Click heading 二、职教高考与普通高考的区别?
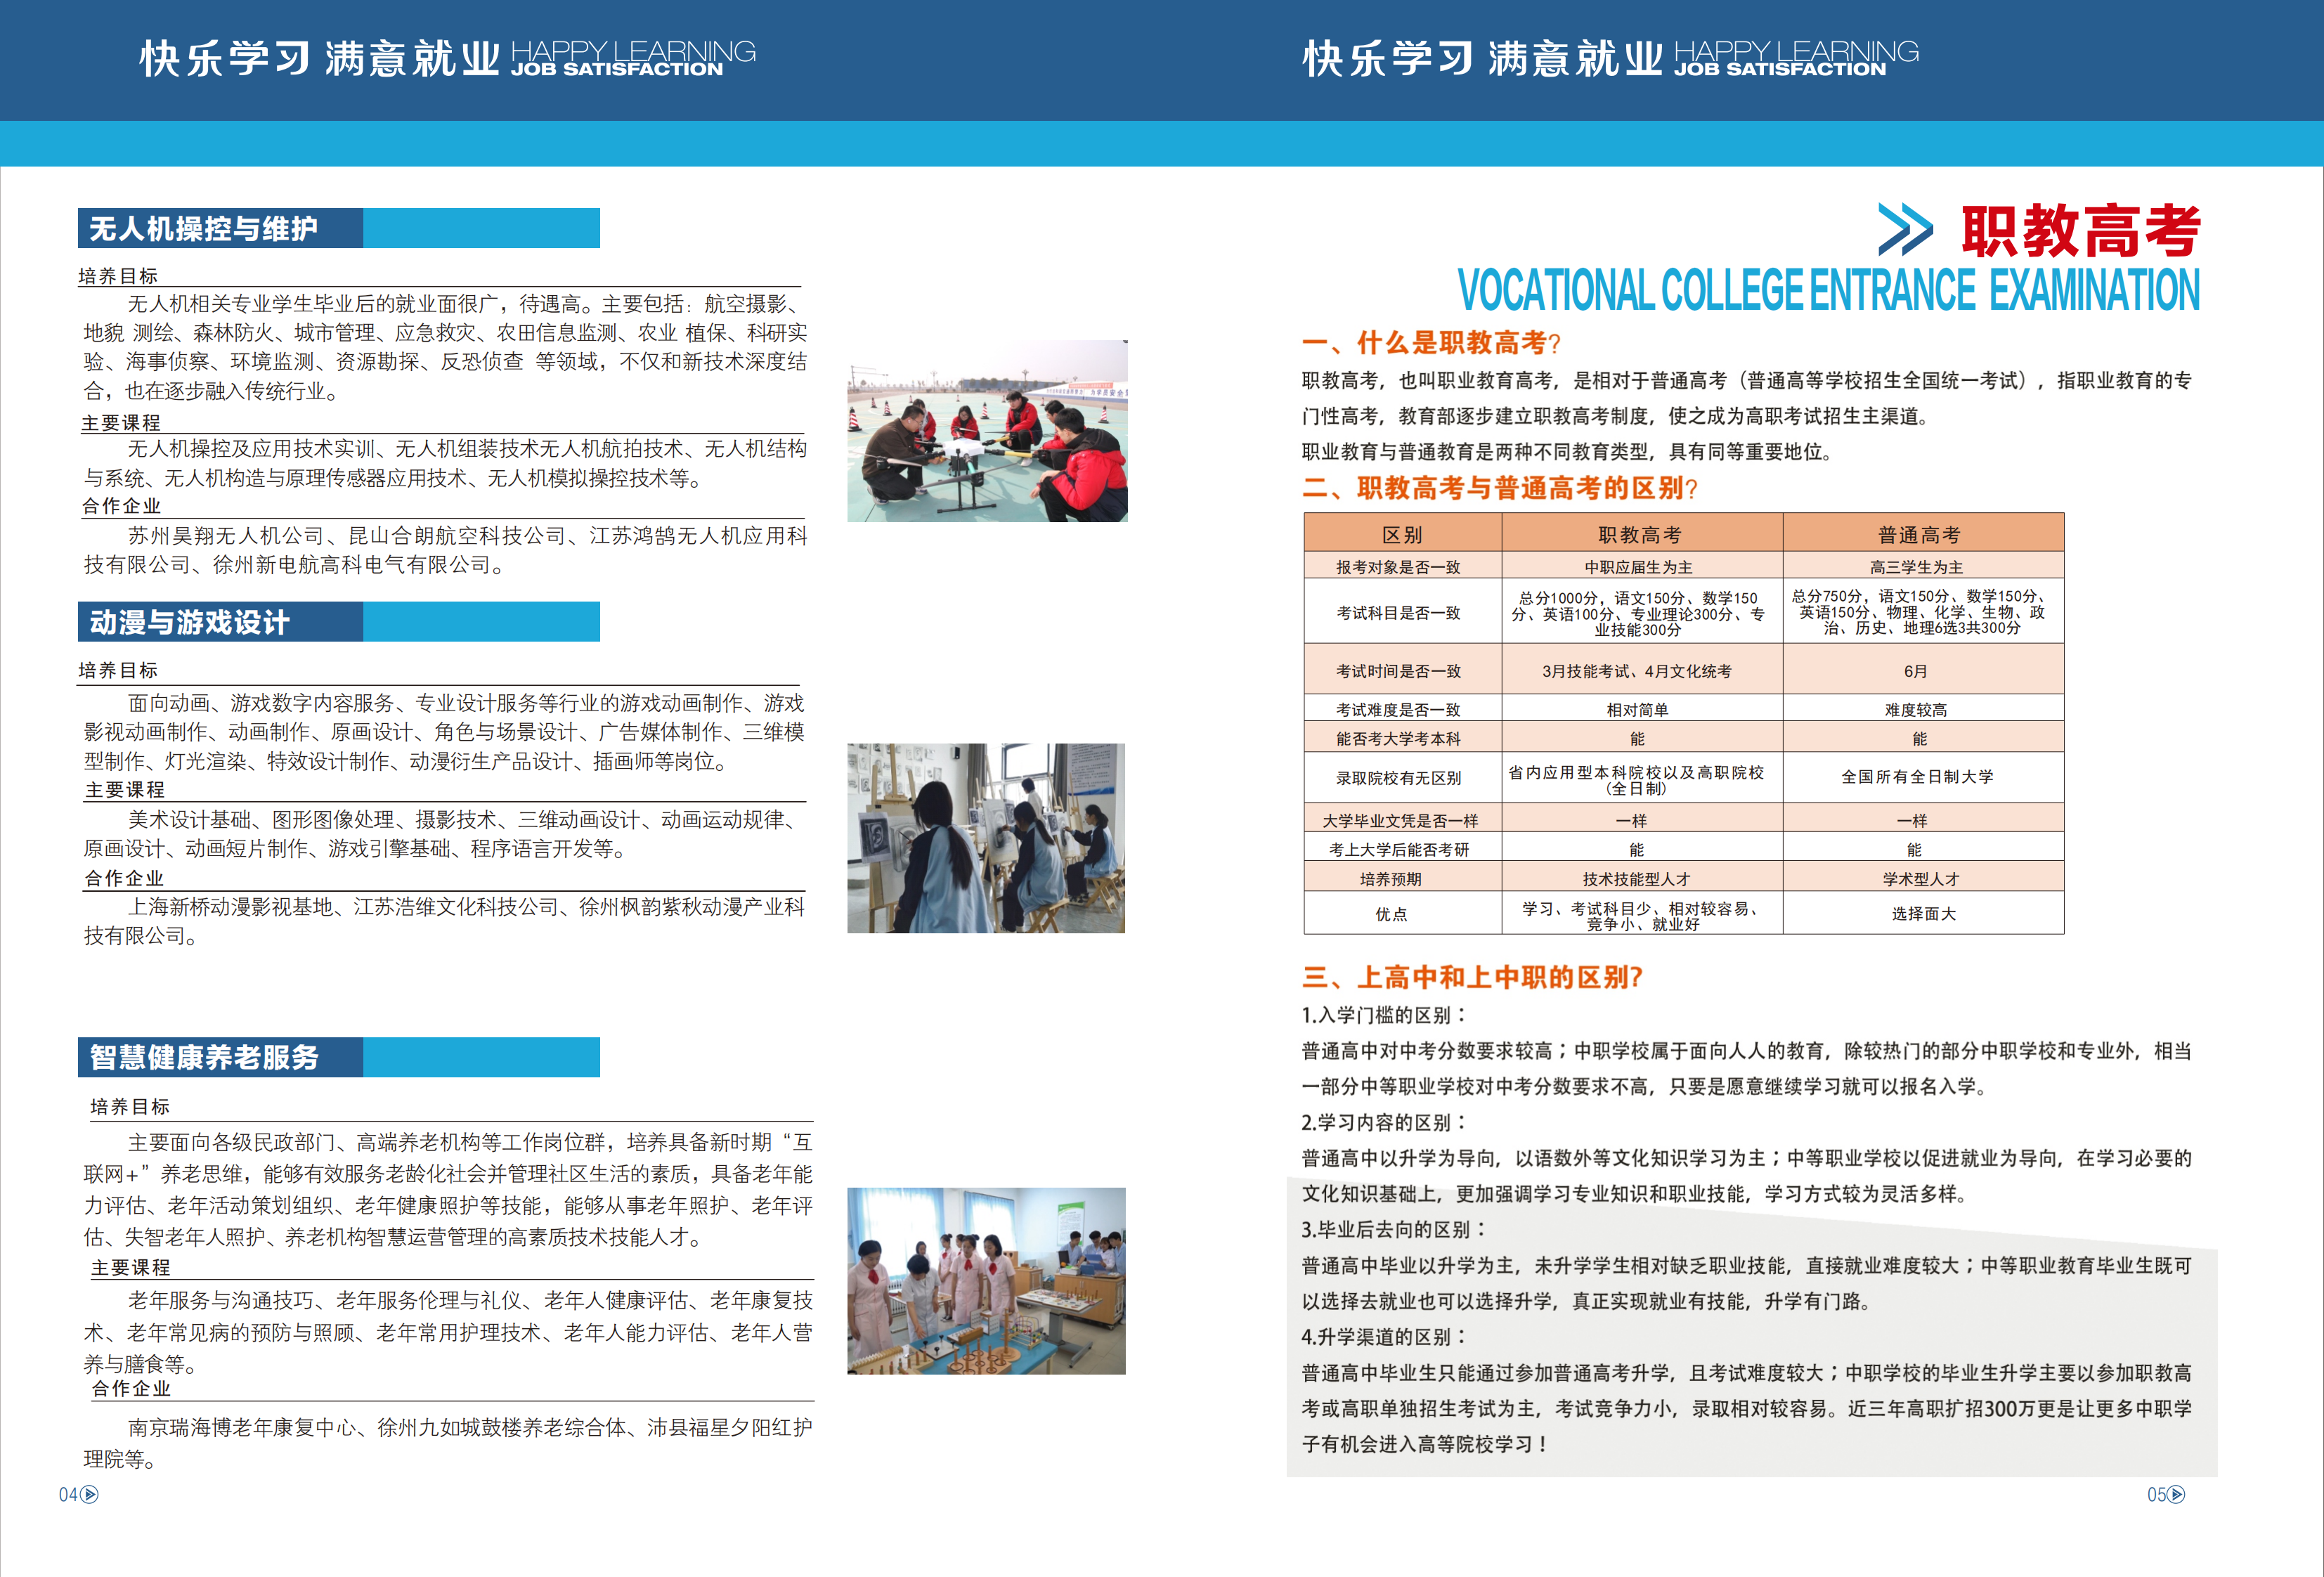 tap(1500, 488)
